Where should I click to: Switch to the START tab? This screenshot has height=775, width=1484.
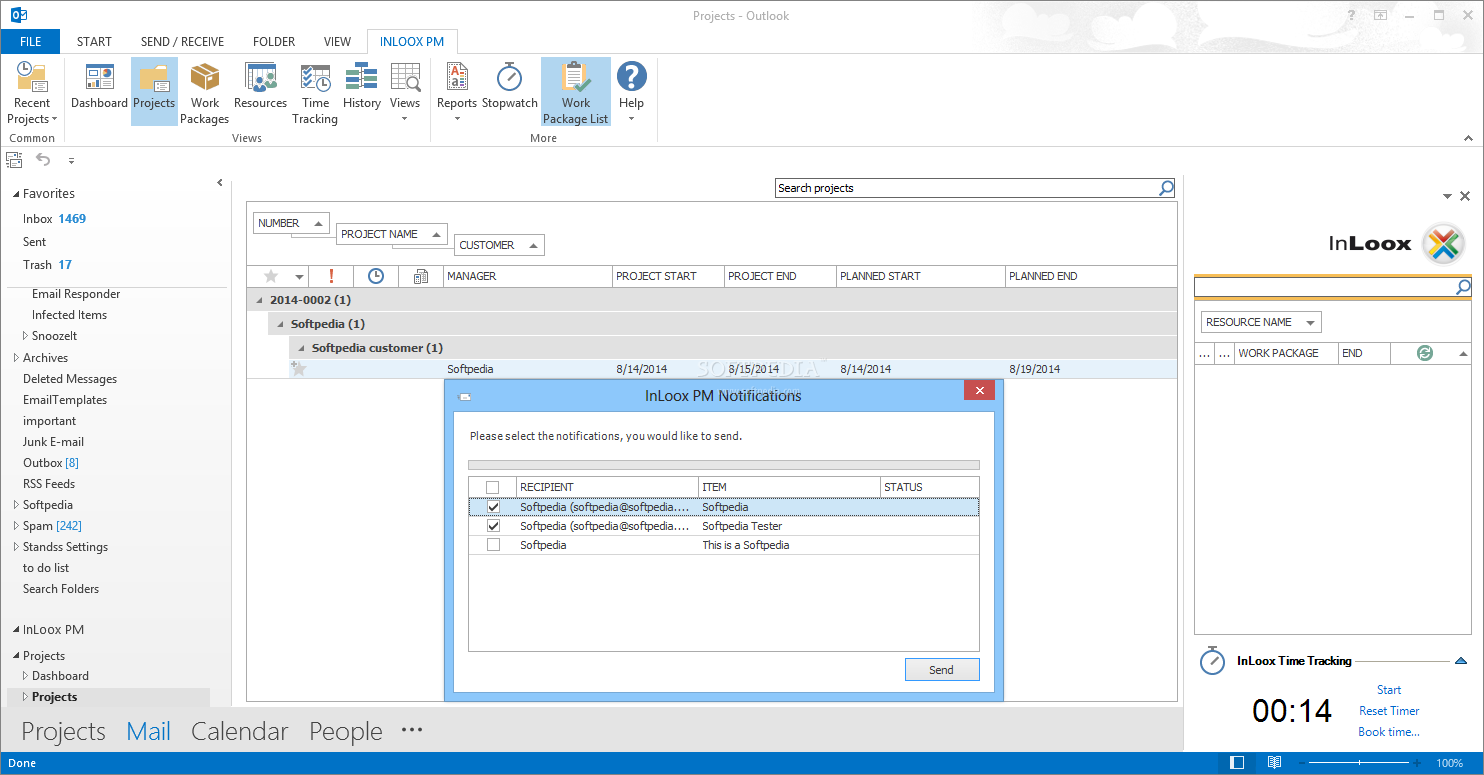(94, 42)
